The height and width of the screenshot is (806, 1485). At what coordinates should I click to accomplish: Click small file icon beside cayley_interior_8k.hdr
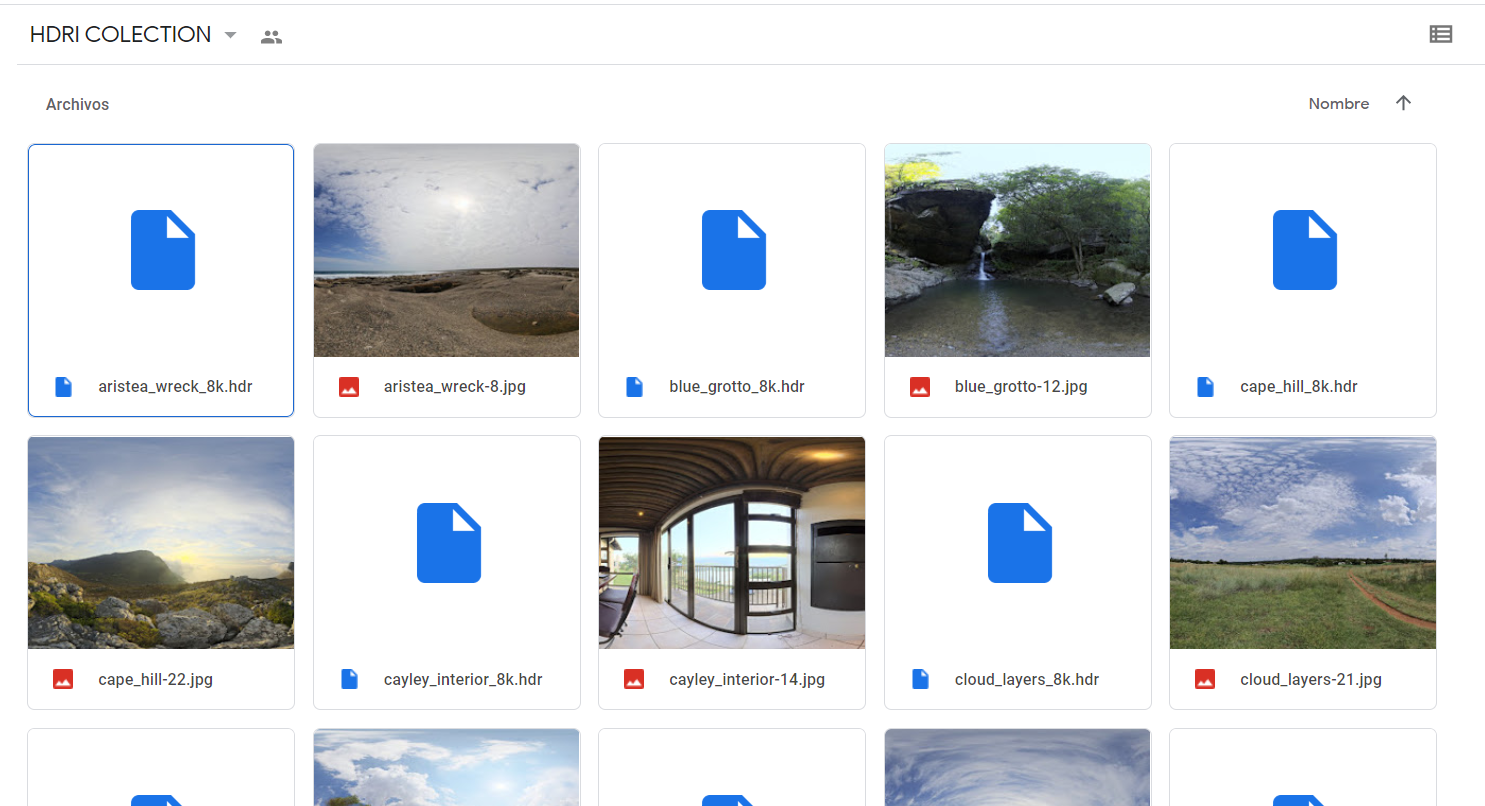[x=349, y=680]
